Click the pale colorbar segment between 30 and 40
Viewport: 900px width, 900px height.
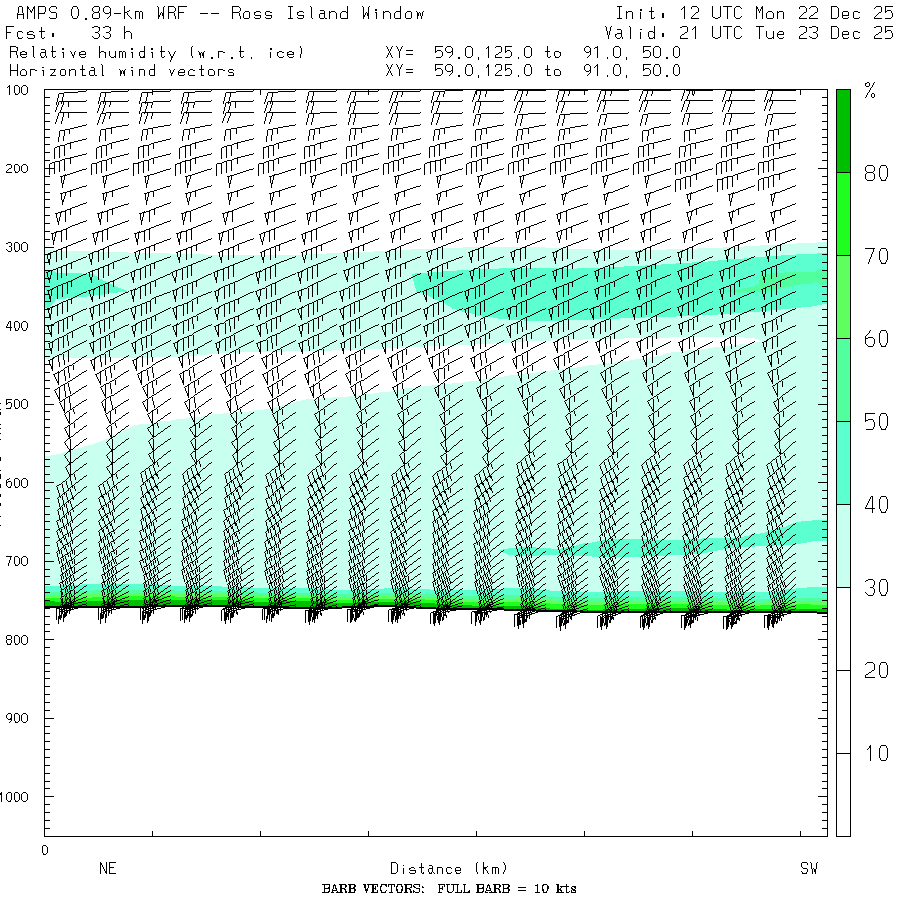844,545
